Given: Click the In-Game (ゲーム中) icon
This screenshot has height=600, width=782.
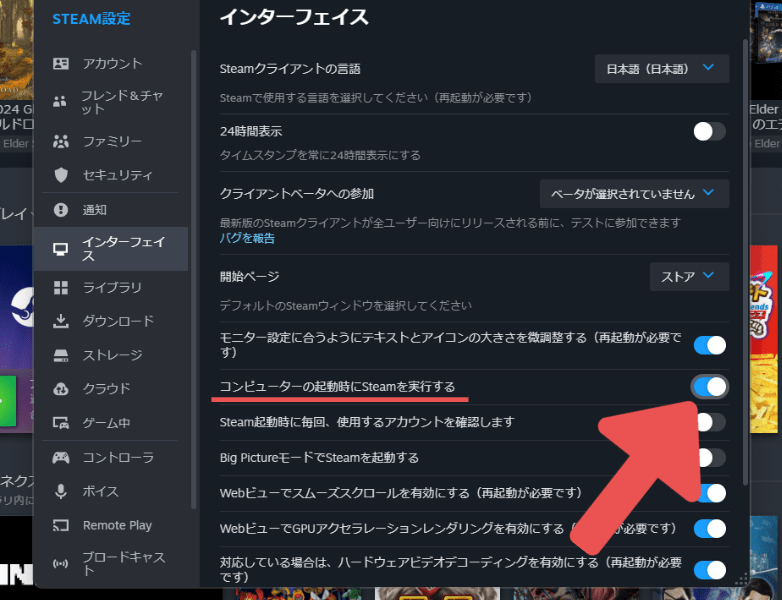Looking at the screenshot, I should [x=61, y=423].
